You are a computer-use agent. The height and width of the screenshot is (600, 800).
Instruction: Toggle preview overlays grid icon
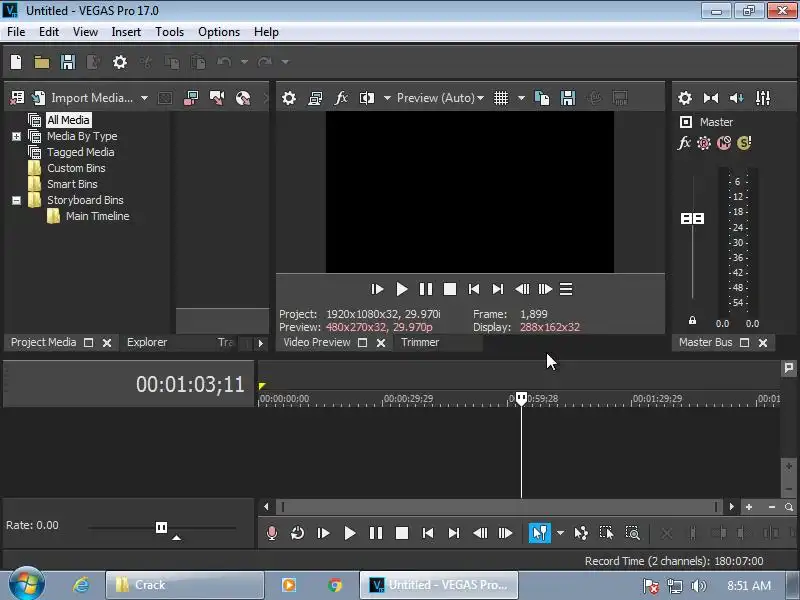tap(501, 98)
